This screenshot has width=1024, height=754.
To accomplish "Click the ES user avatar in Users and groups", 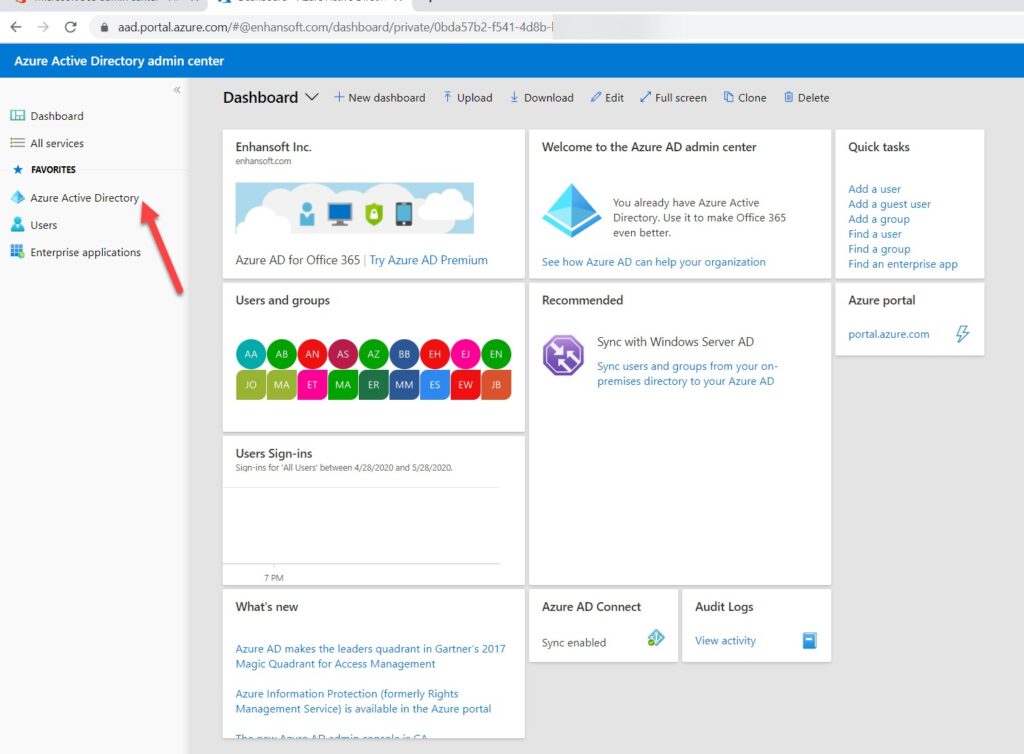I will (434, 384).
